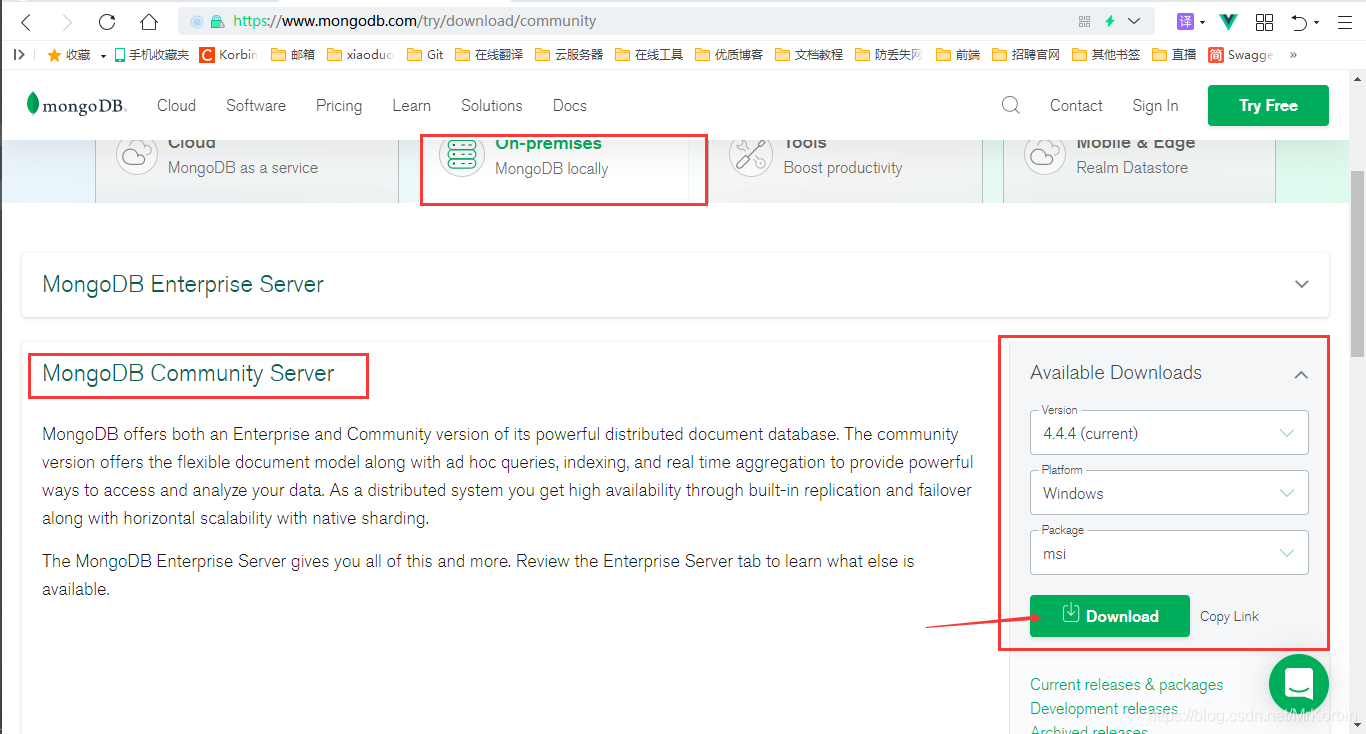Expand the undo closed tab dropdown arrow
Screen dimensions: 1366x734
click(1316, 22)
